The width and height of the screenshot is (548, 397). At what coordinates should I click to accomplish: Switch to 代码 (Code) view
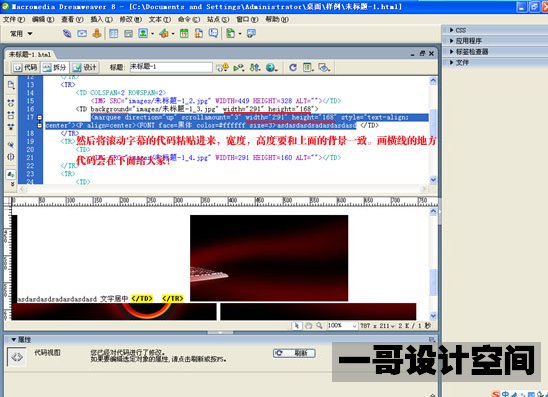[26, 67]
